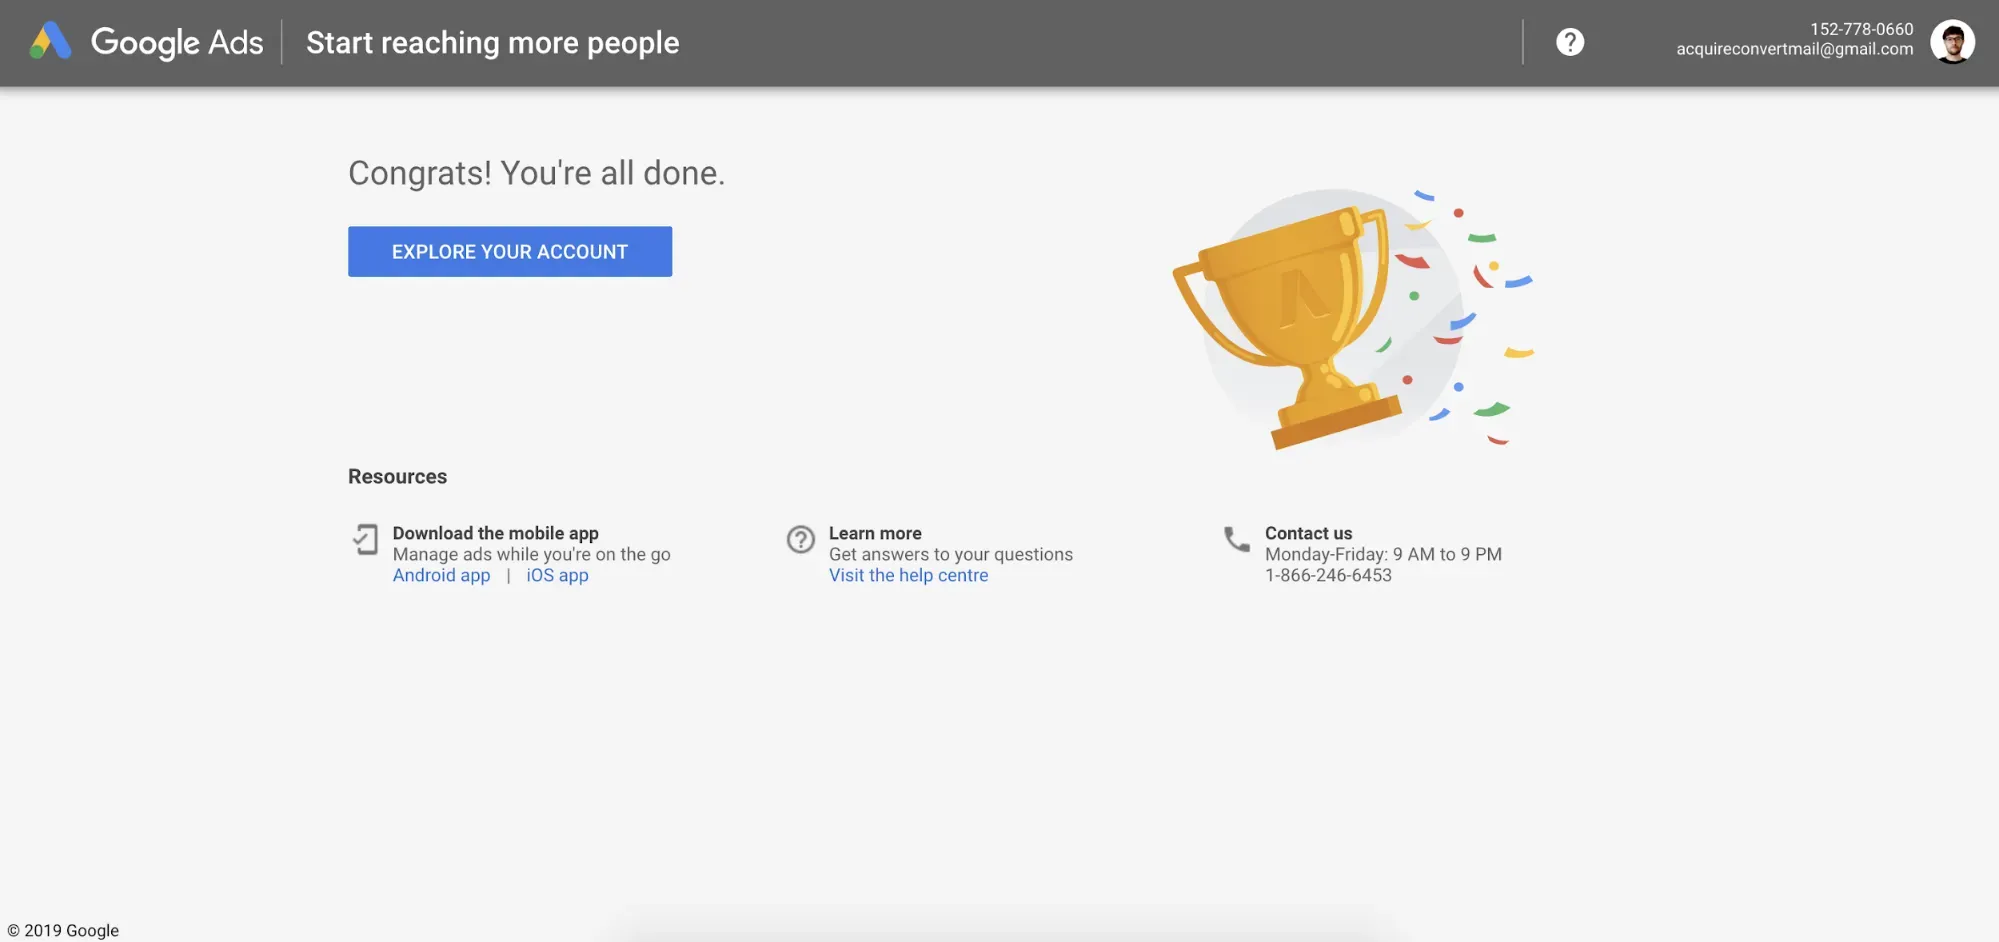The image size is (1999, 942).
Task: Open help via the header question mark icon
Action: (1569, 42)
